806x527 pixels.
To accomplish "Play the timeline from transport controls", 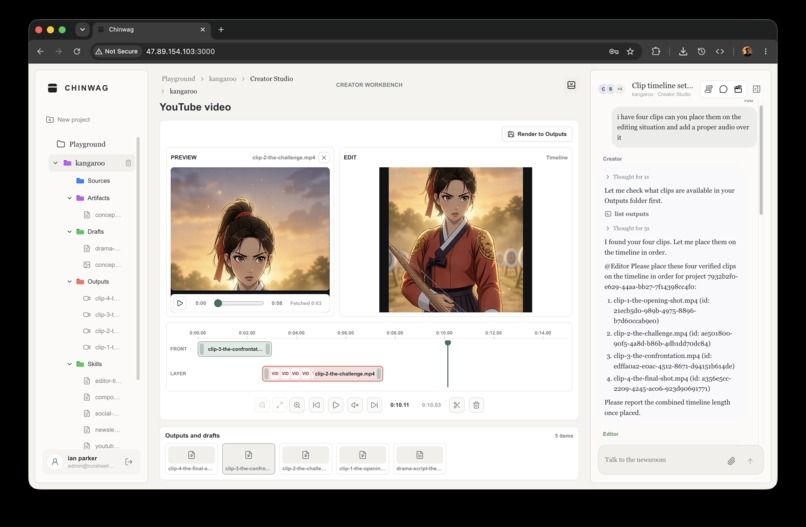I will tap(336, 405).
